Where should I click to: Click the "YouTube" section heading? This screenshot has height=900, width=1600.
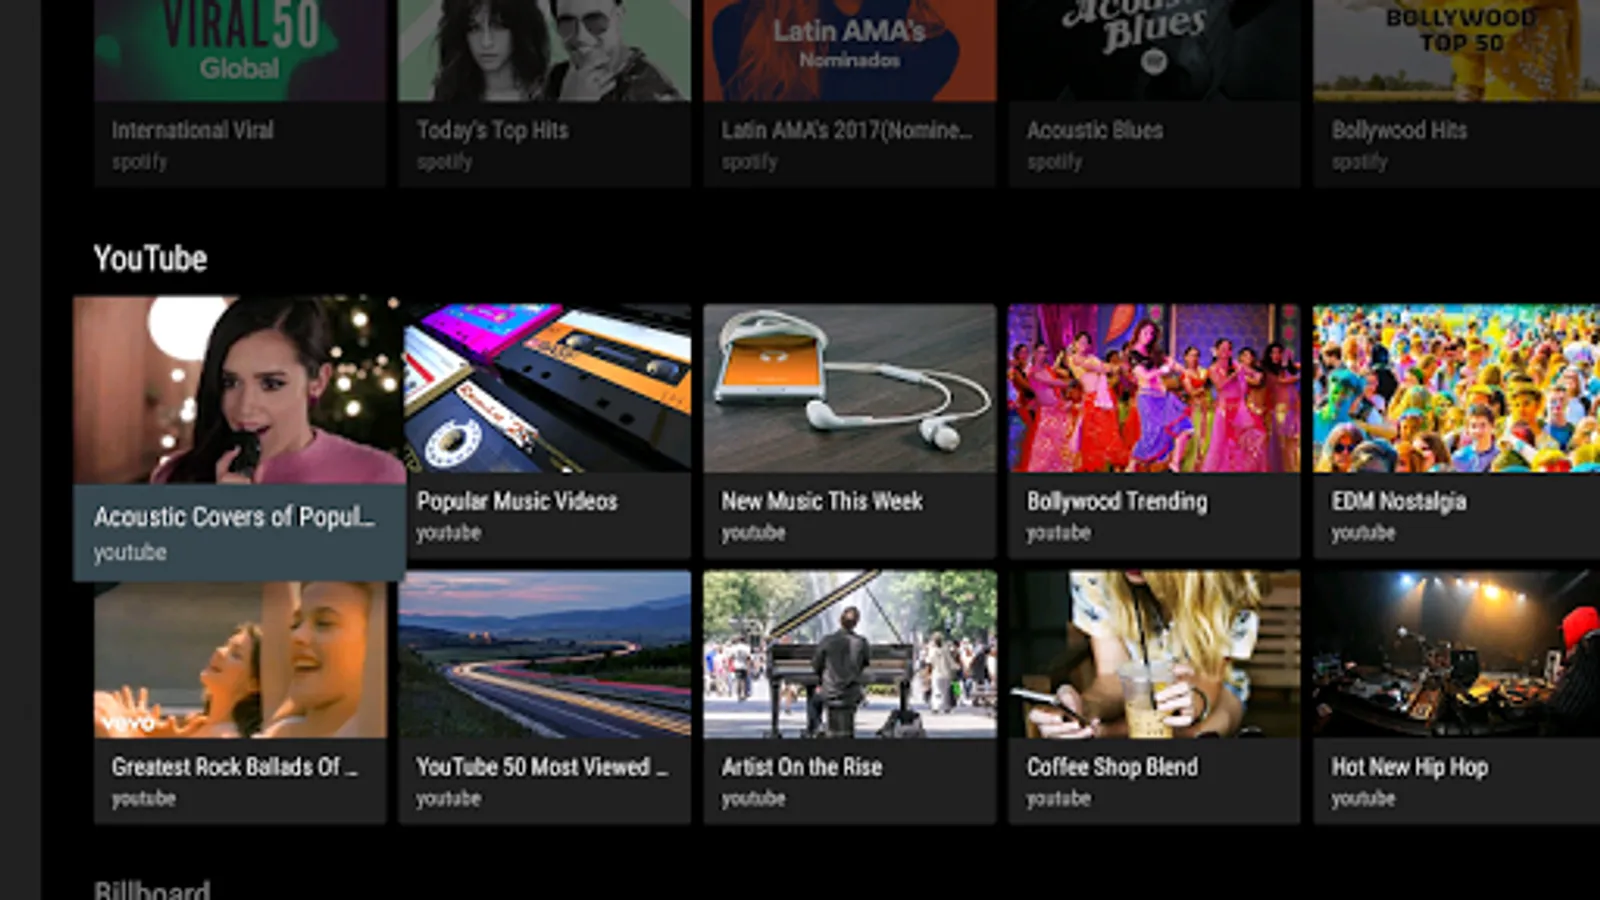pos(151,259)
